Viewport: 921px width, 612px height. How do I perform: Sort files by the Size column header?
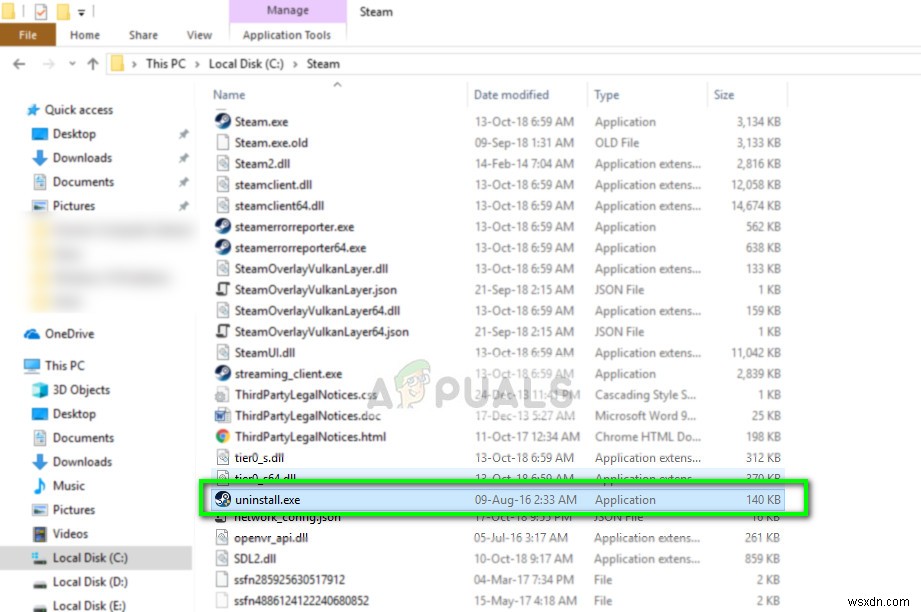722,94
